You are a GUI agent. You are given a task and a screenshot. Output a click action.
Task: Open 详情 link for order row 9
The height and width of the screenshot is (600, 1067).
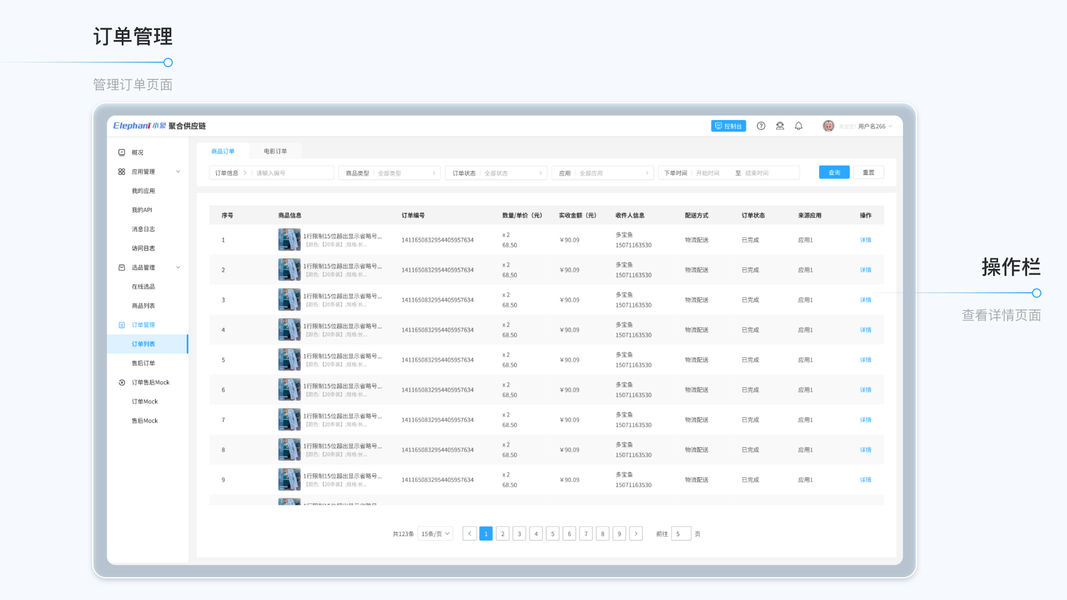click(866, 480)
